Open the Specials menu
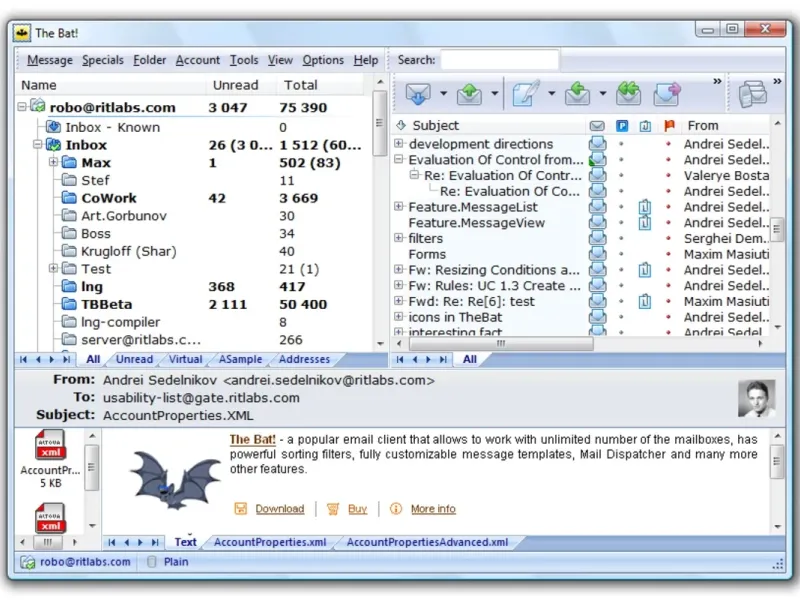Image resolution: width=800 pixels, height=600 pixels. 103,60
